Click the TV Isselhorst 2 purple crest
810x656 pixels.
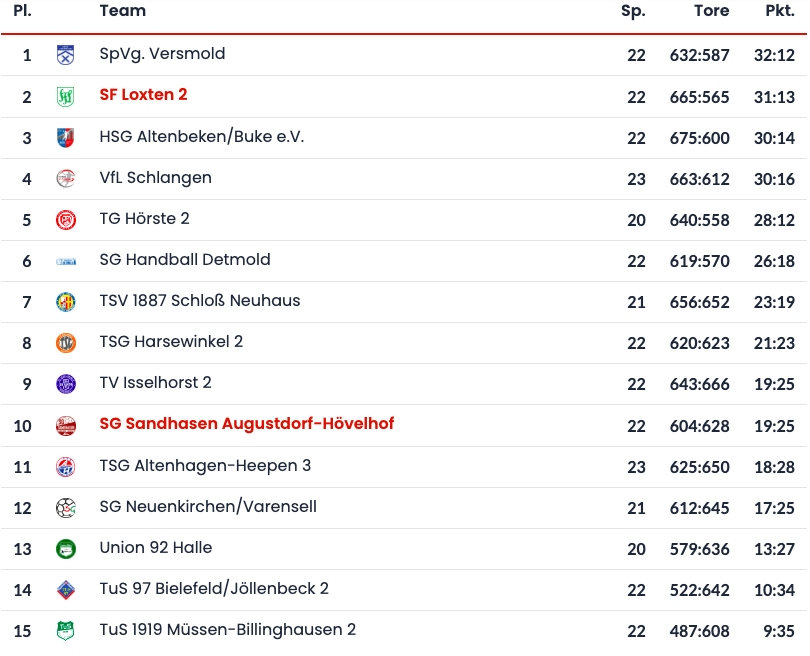[66, 384]
